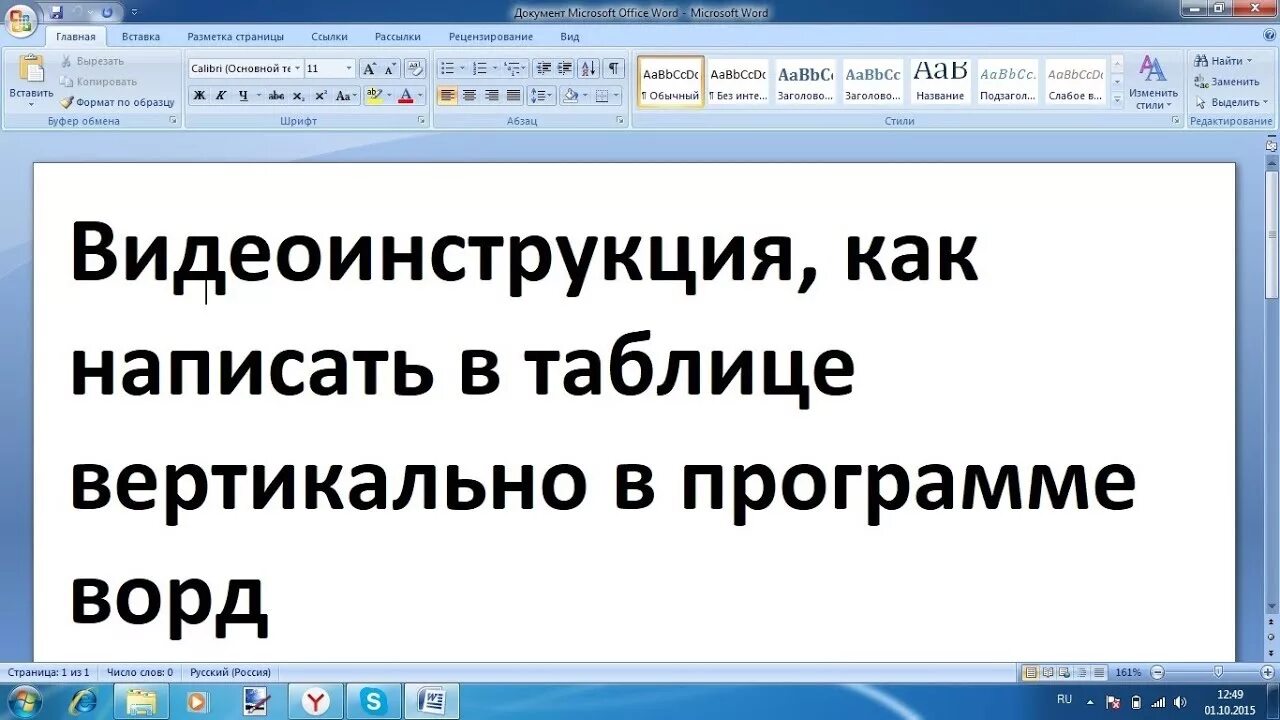This screenshot has width=1280, height=720.
Task: Open Font dialog launcher in Шрифт group
Action: point(422,121)
